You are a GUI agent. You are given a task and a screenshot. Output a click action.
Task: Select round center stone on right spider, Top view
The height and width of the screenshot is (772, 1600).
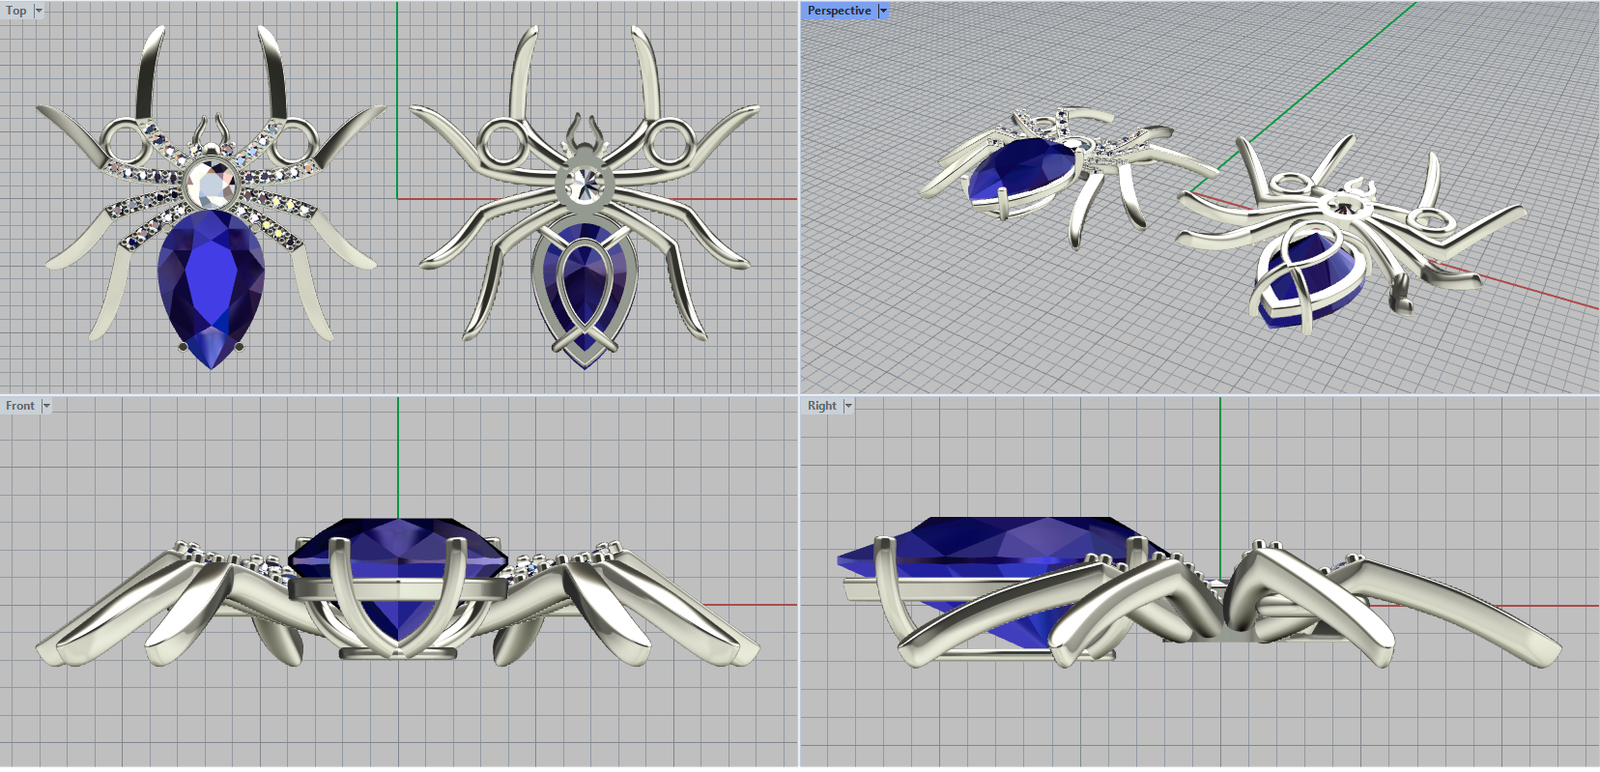584,183
